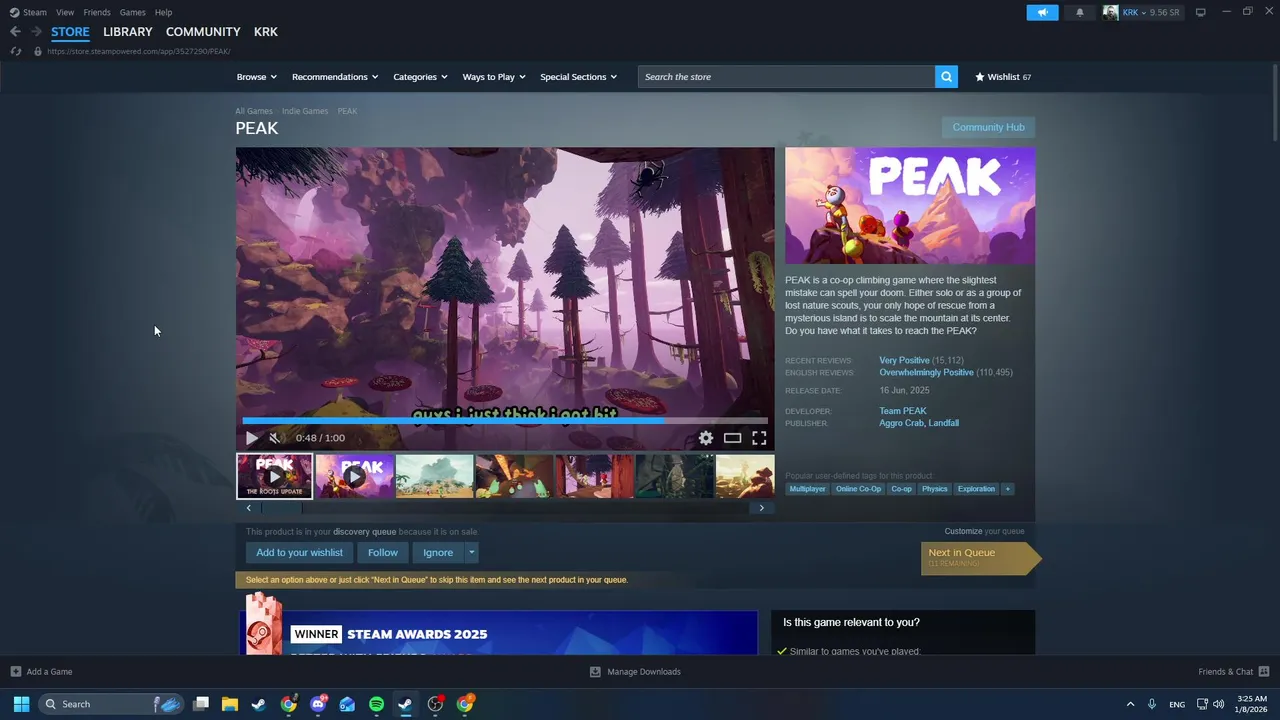
Task: Click into the Search the store field
Action: 786,77
